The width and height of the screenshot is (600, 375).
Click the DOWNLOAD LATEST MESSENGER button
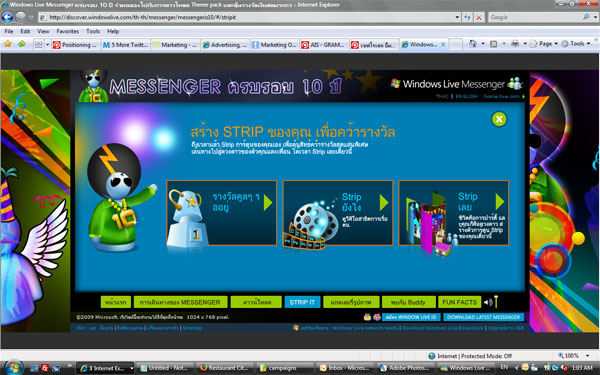[483, 317]
